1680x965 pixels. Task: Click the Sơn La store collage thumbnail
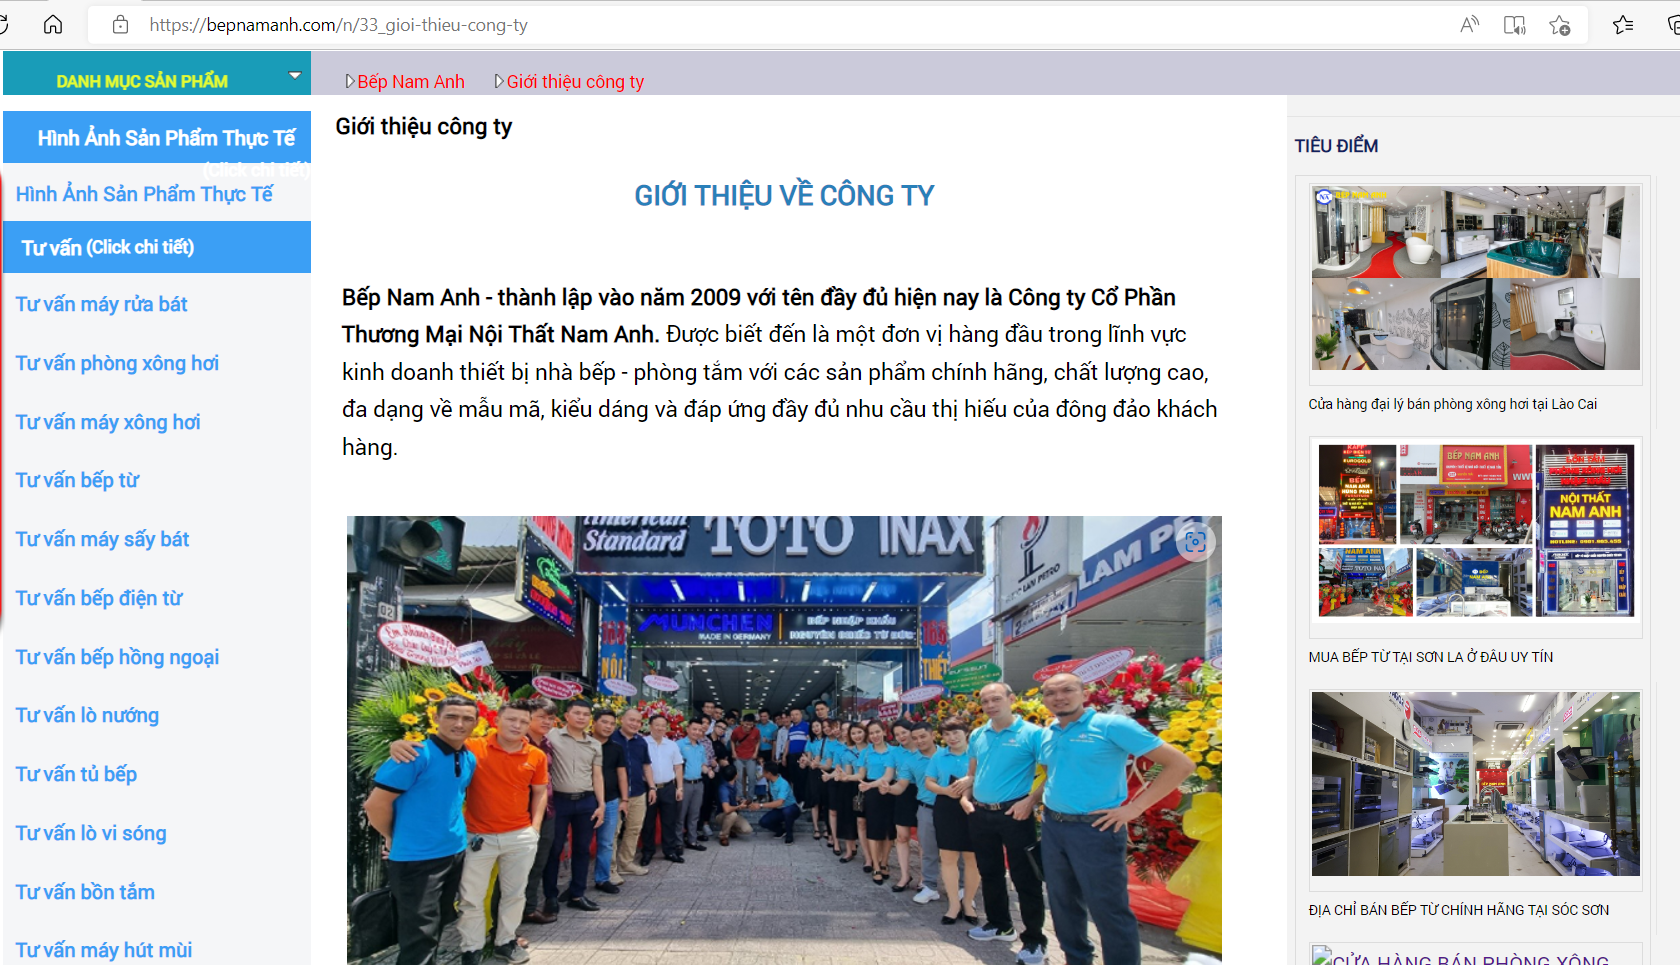1475,531
